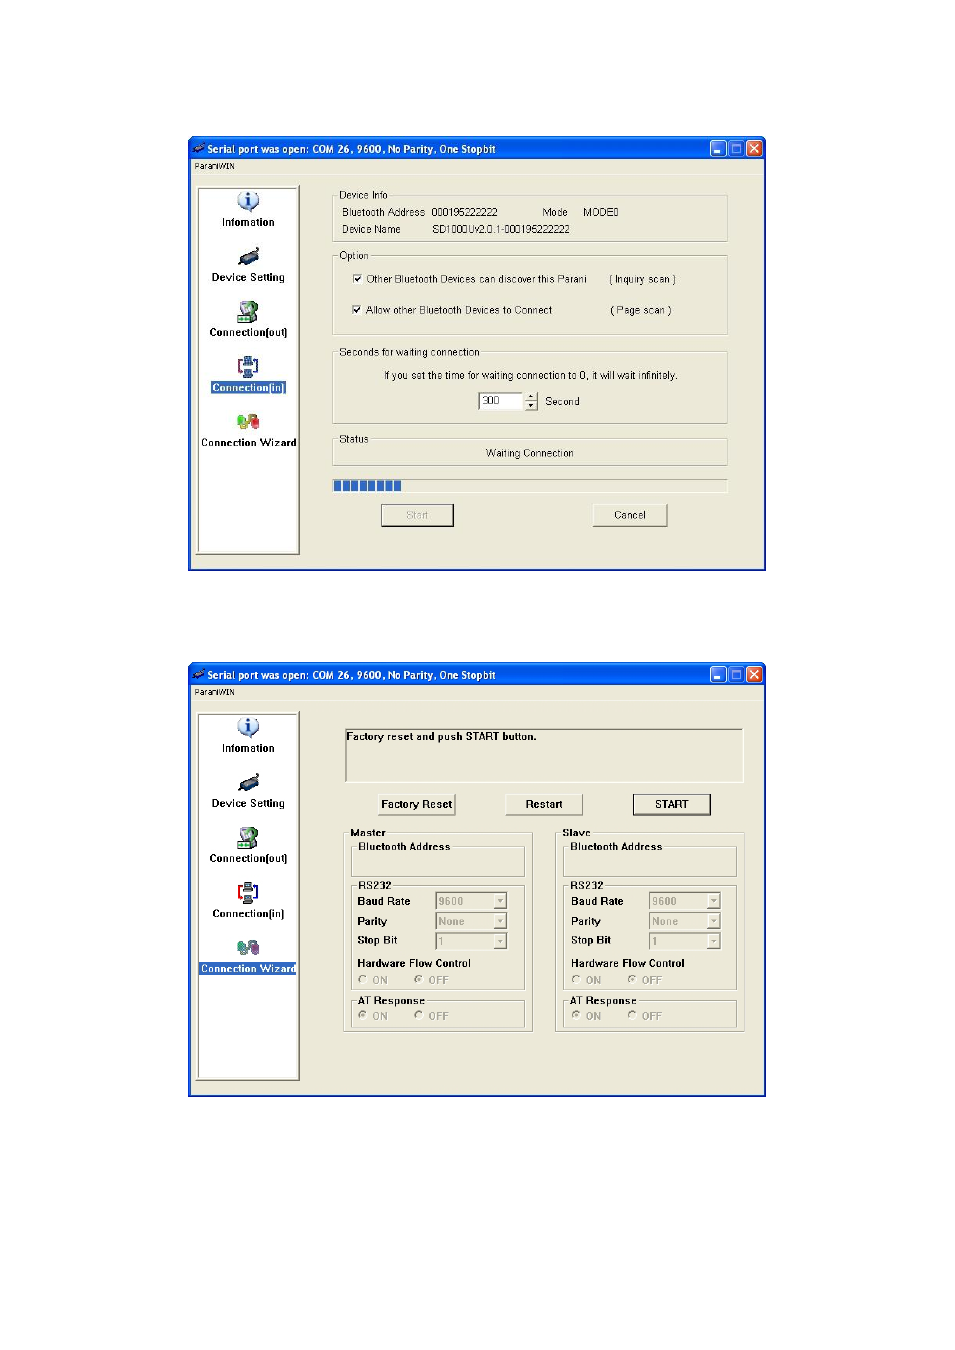Click '( Inquiry scan )' text
This screenshot has height=1350, width=955.
click(x=643, y=279)
